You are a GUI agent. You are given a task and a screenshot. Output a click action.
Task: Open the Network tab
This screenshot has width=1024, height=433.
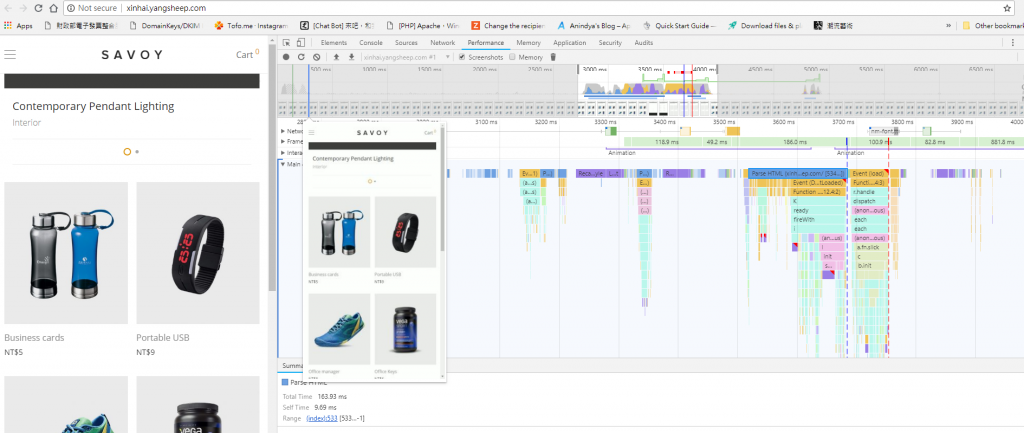pos(443,42)
